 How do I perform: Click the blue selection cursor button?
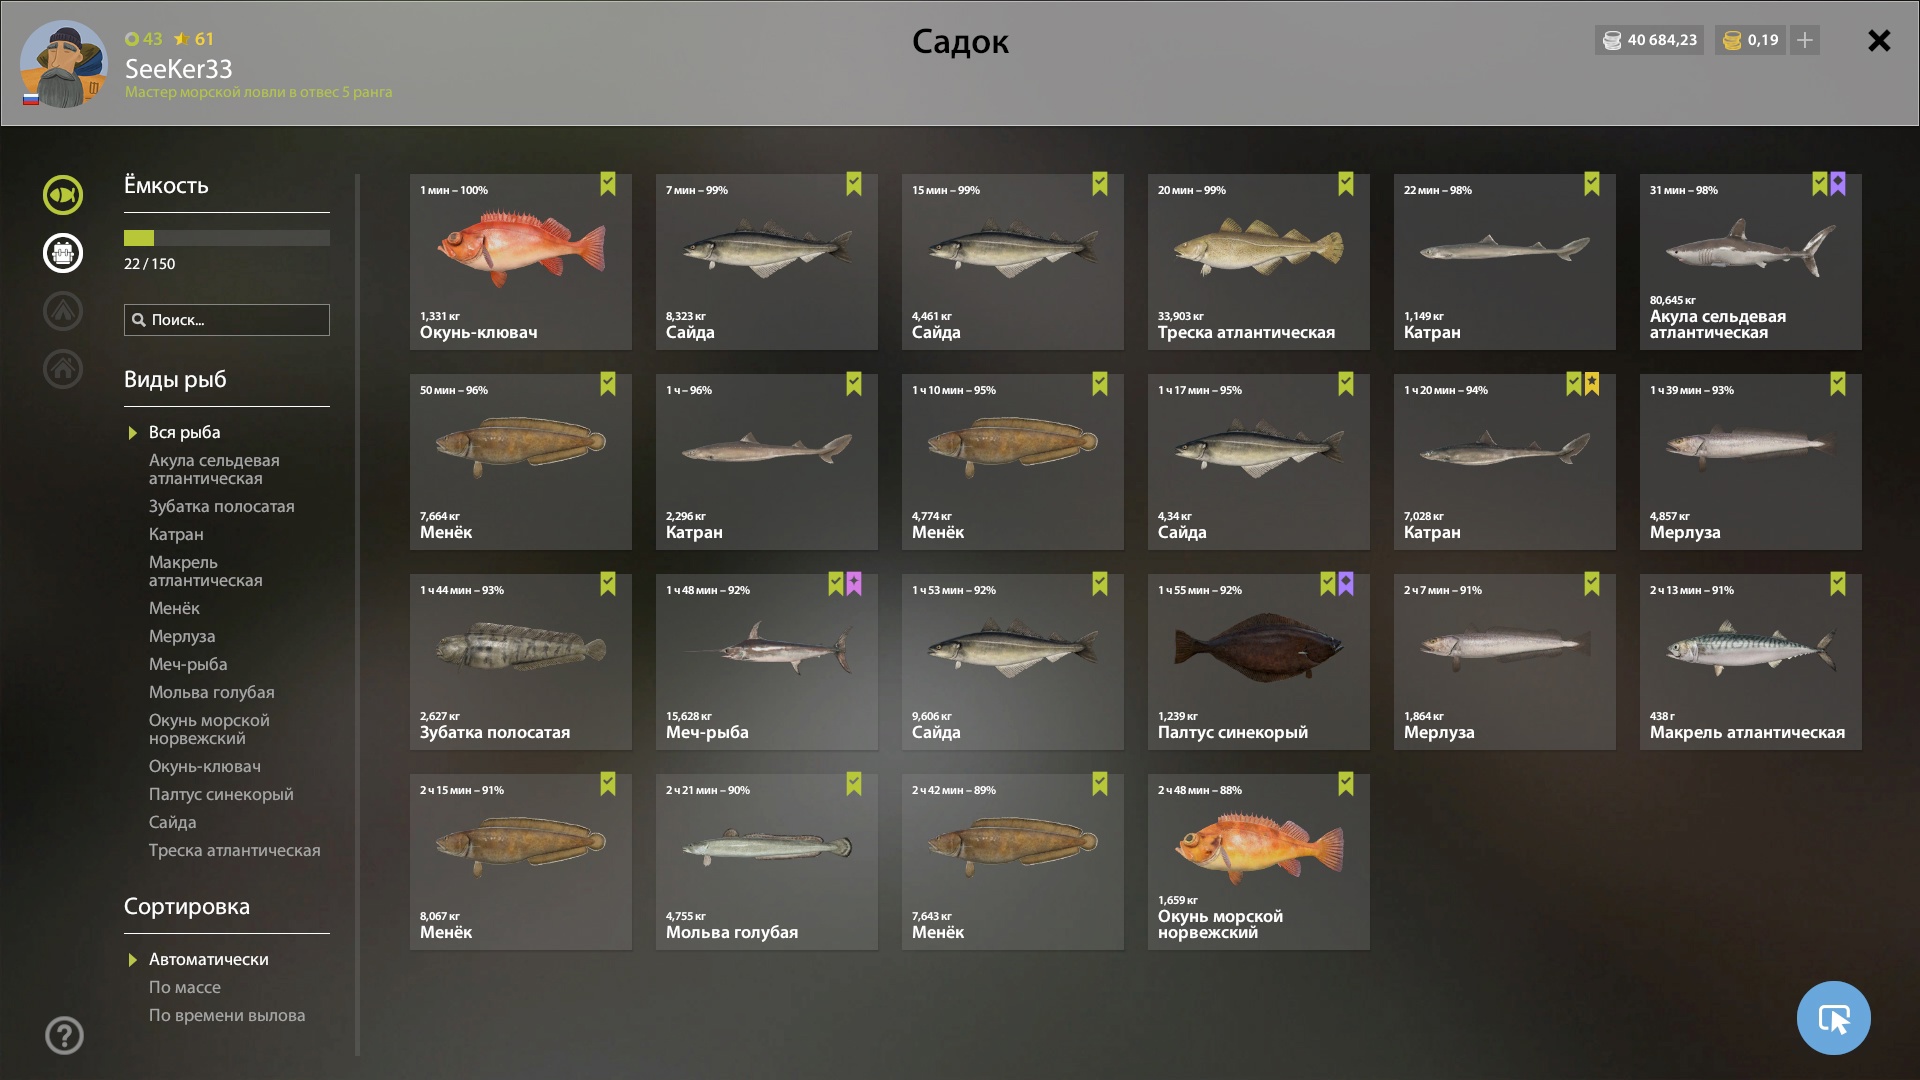1833,1018
